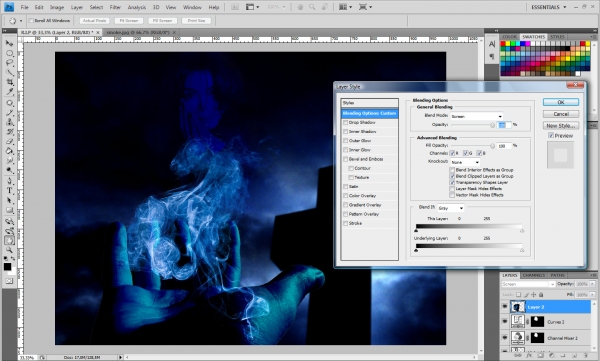This screenshot has width=600, height=361.
Task: Click the New Style button
Action: (561, 126)
